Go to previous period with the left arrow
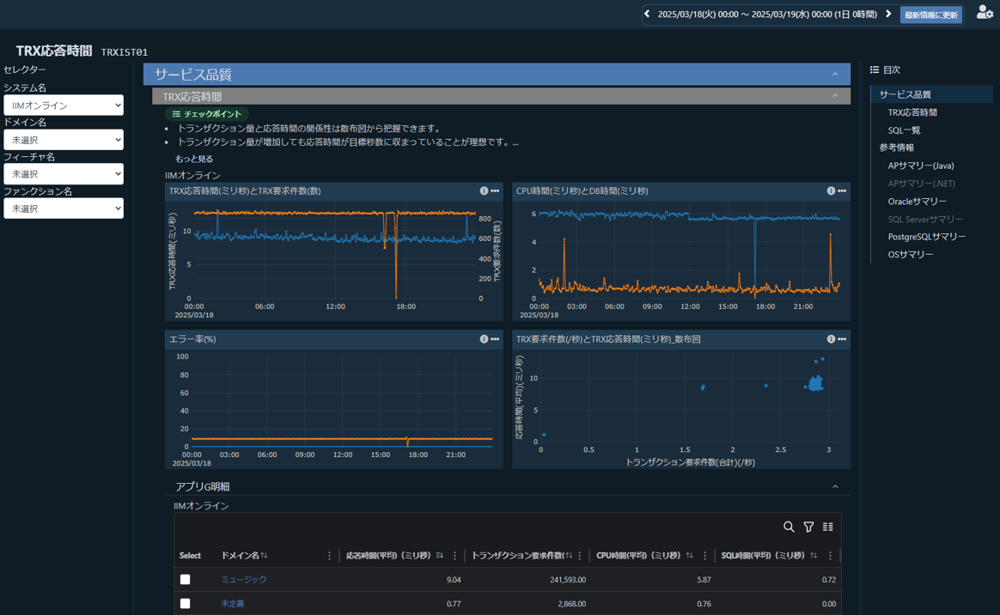Screen dimensions: 1000x615 click(648, 15)
